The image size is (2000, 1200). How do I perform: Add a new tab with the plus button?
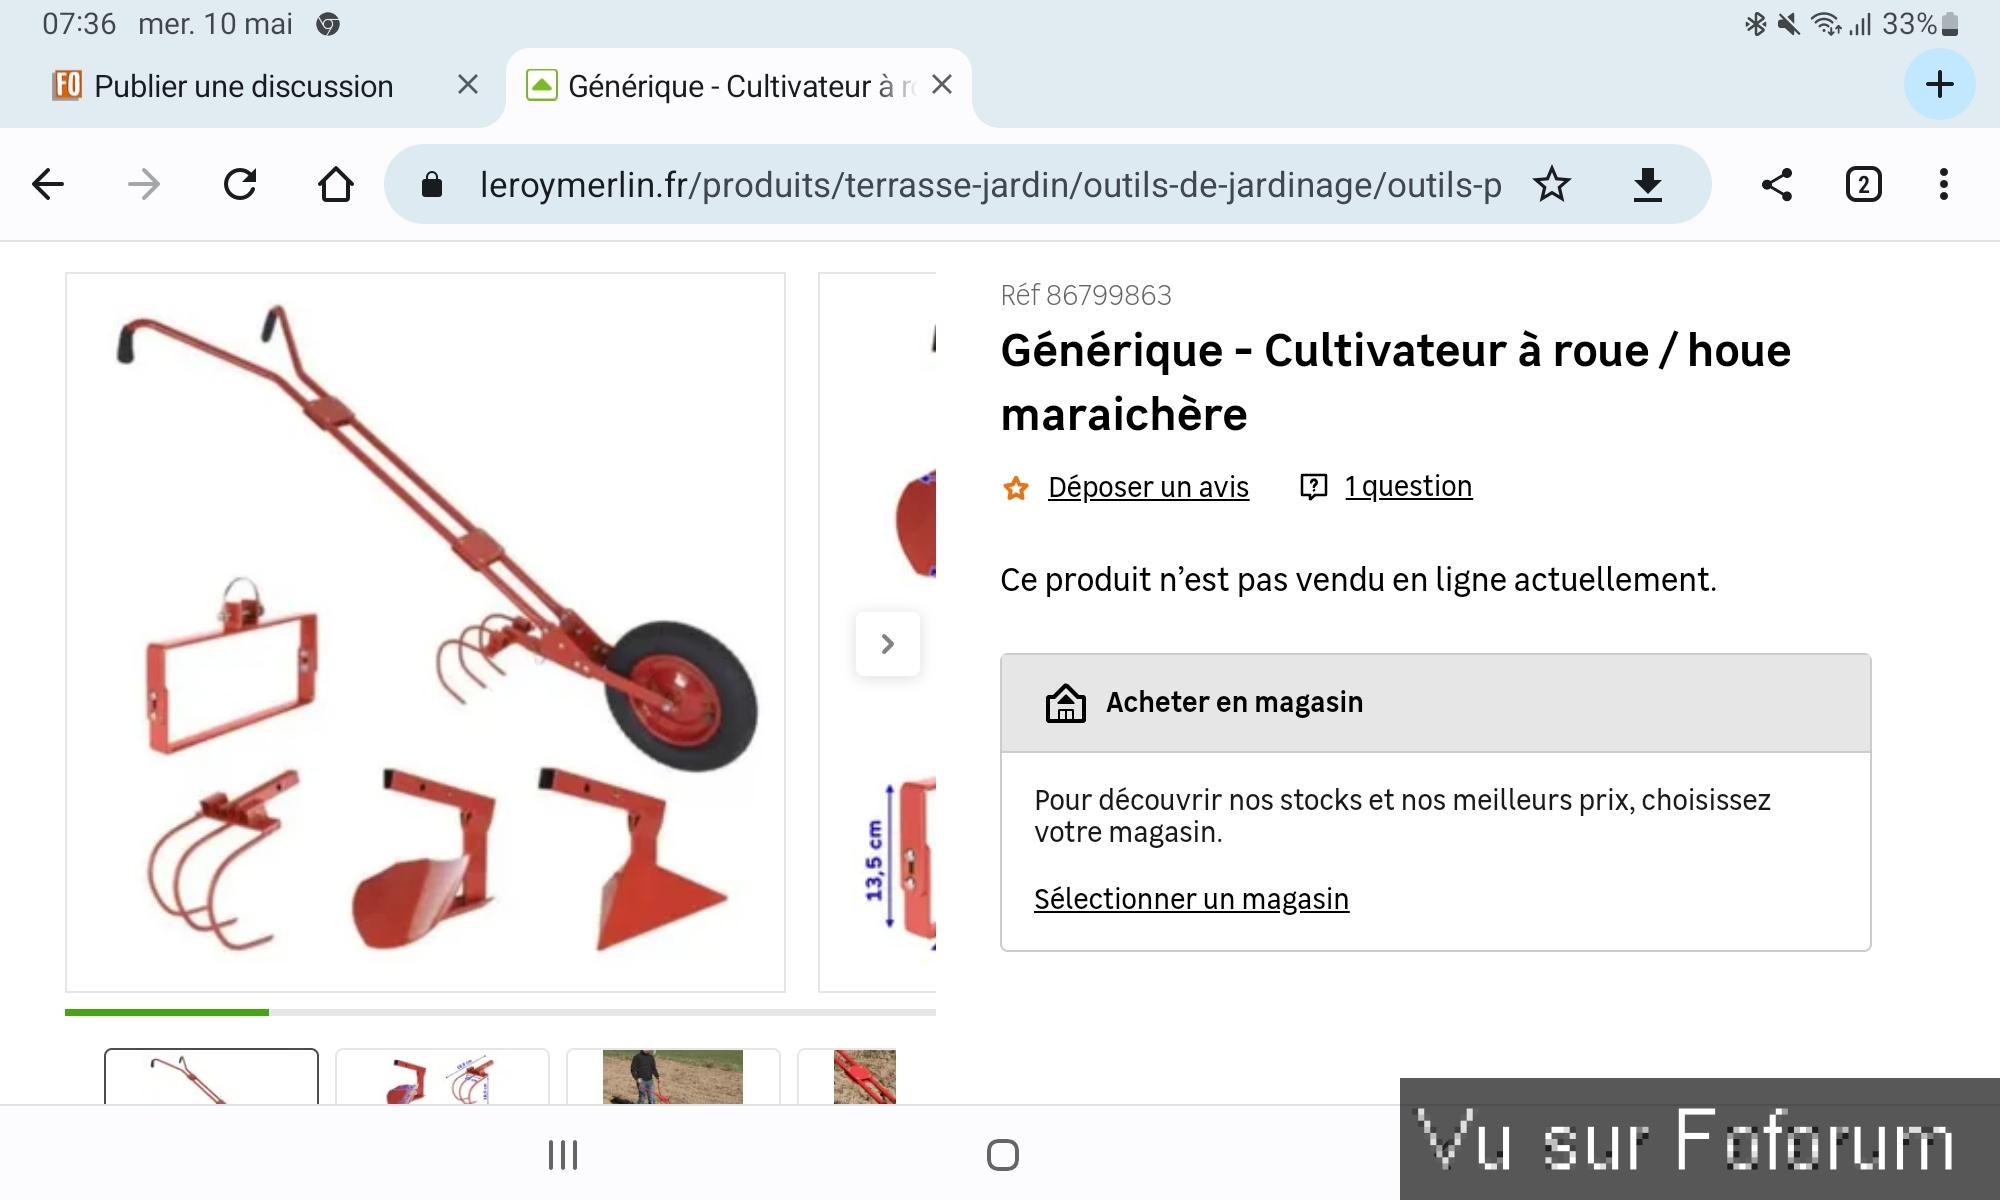[x=1940, y=84]
